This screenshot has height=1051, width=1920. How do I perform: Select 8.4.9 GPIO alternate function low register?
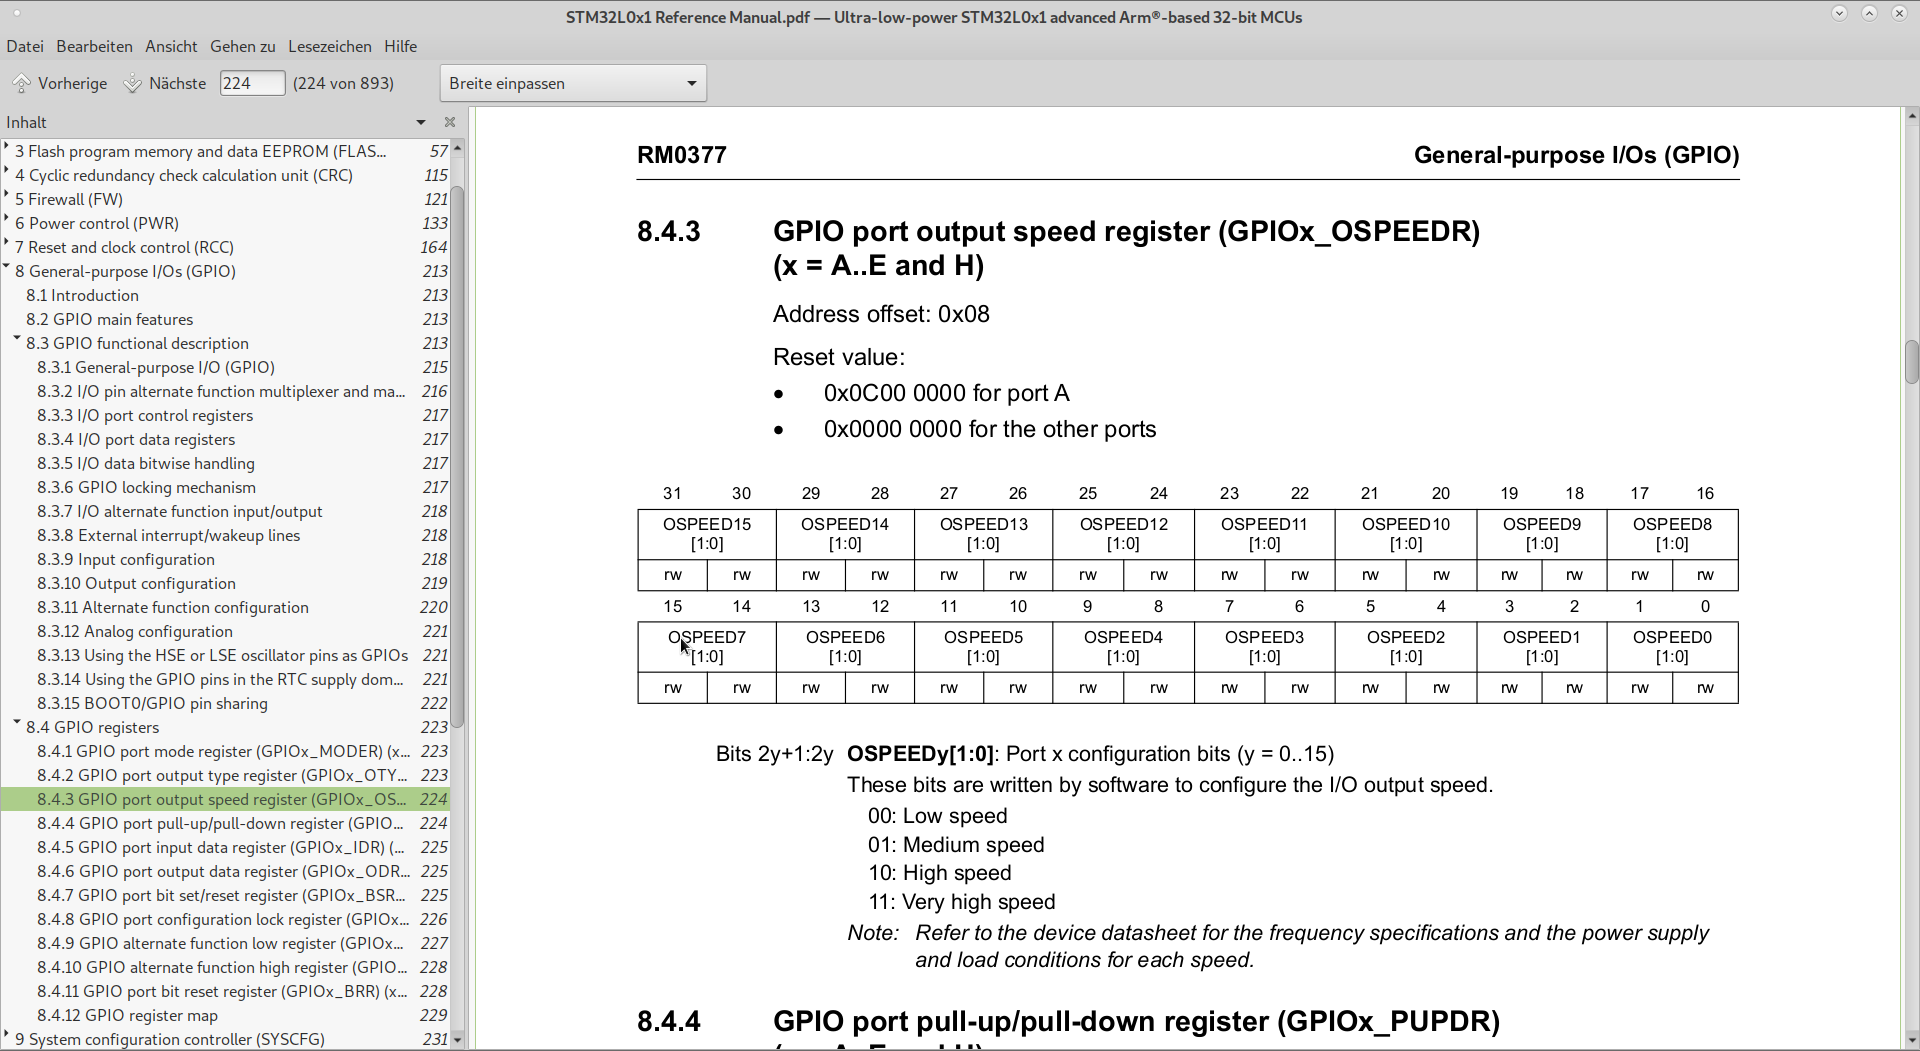tap(225, 943)
